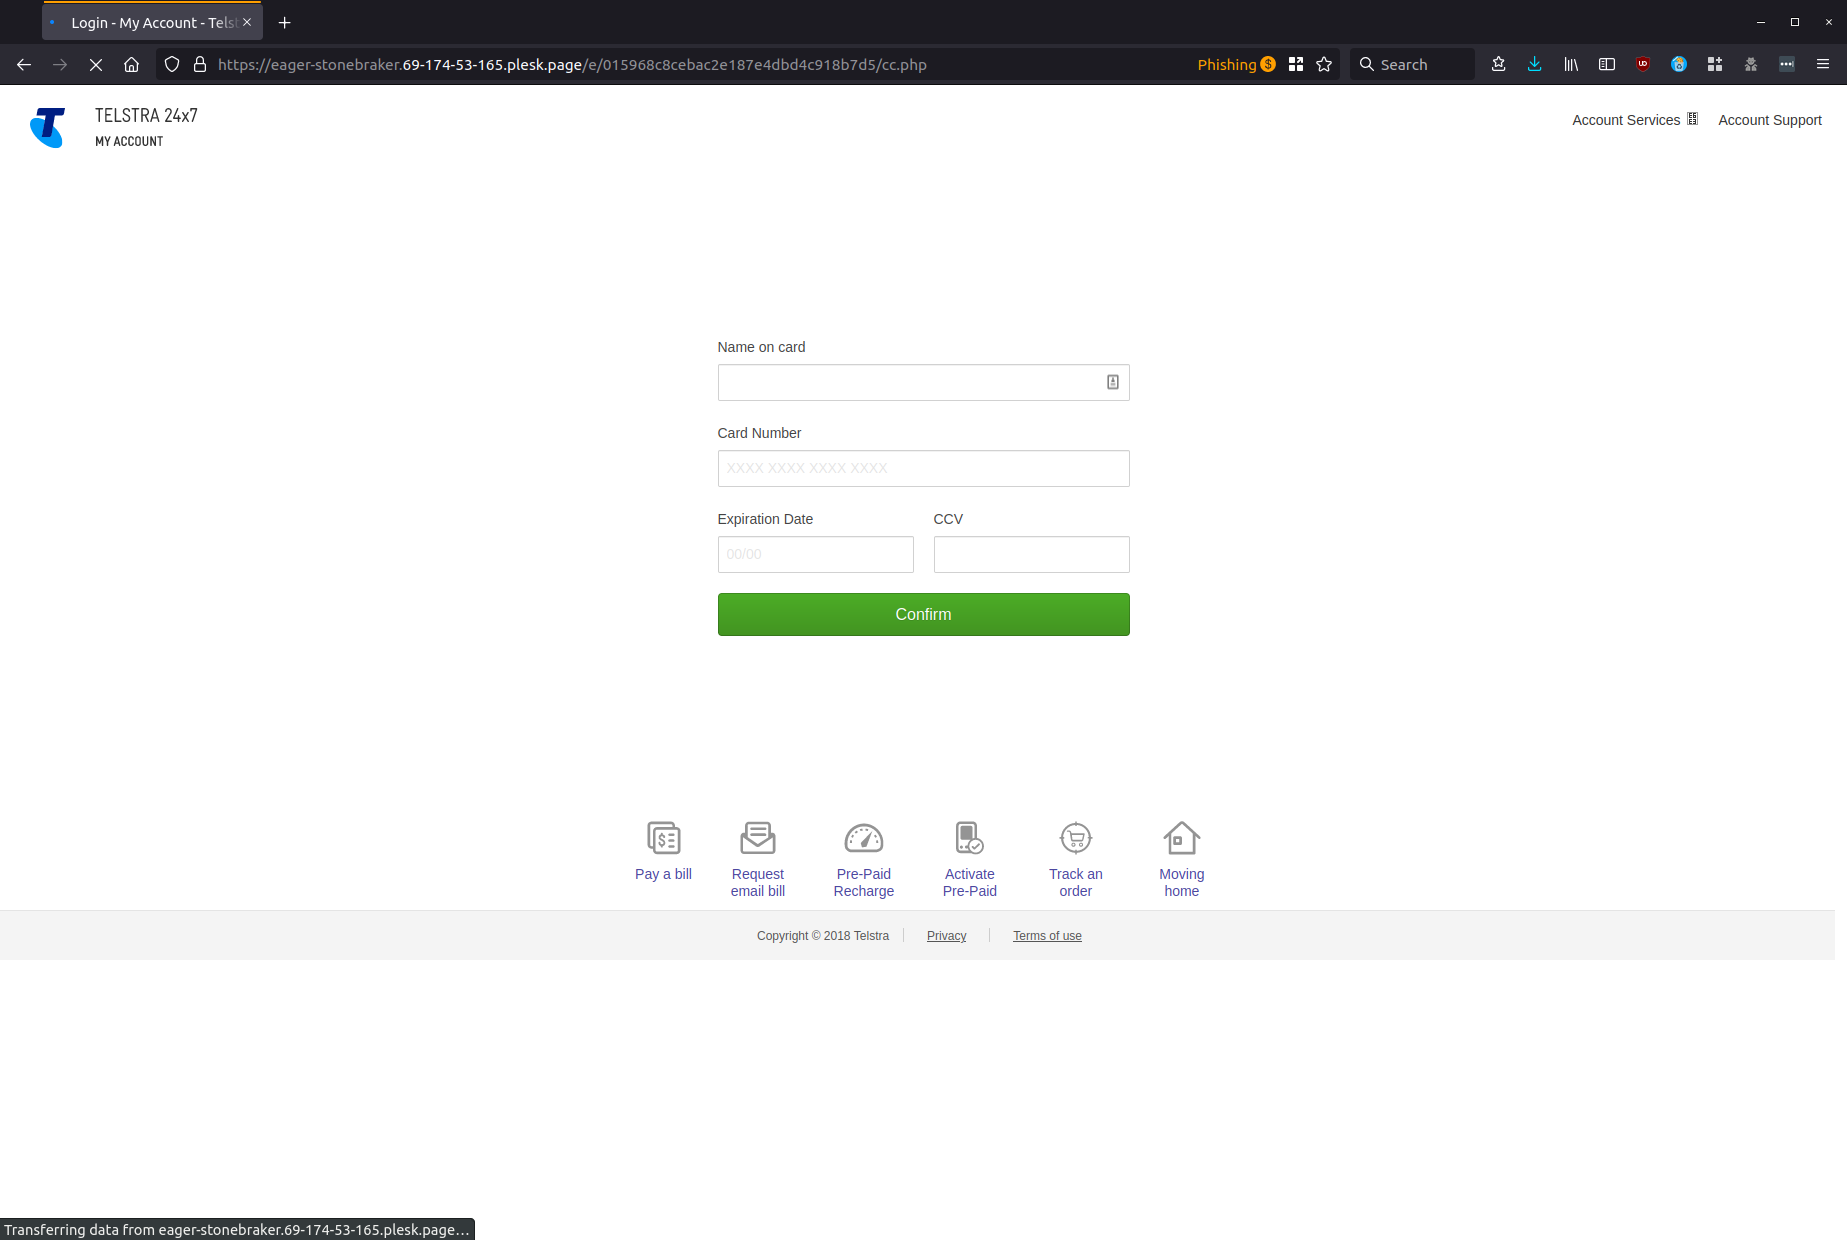Open the Moving home link
The image size is (1847, 1240).
pos(1182,882)
